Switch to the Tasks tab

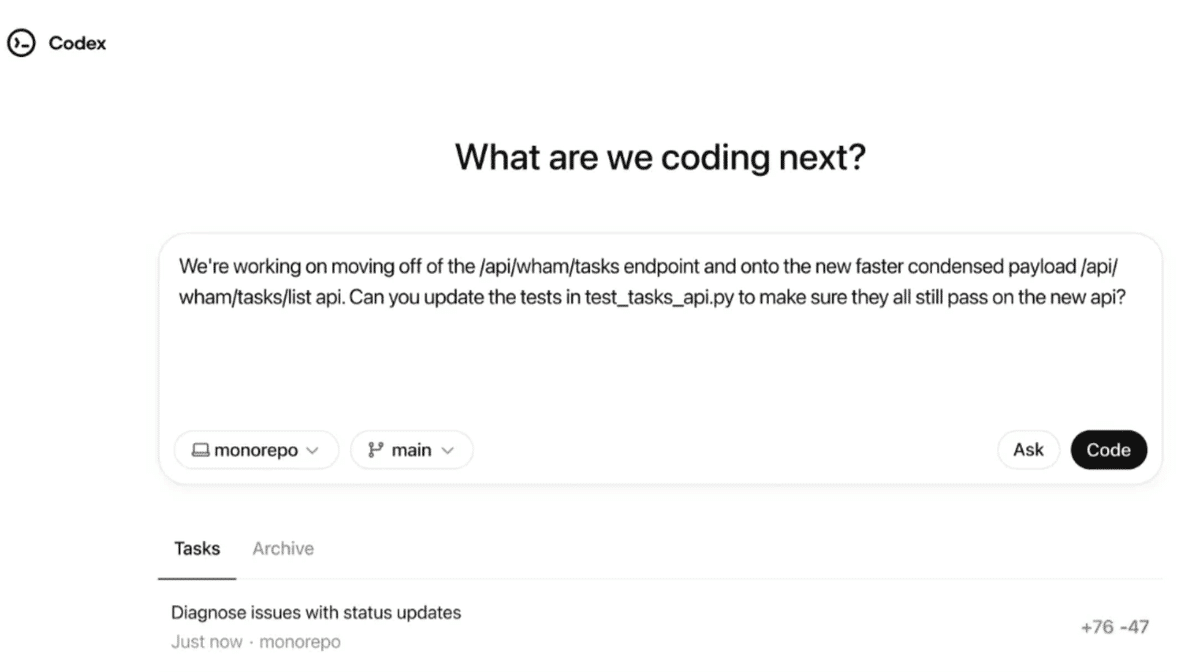click(x=197, y=548)
